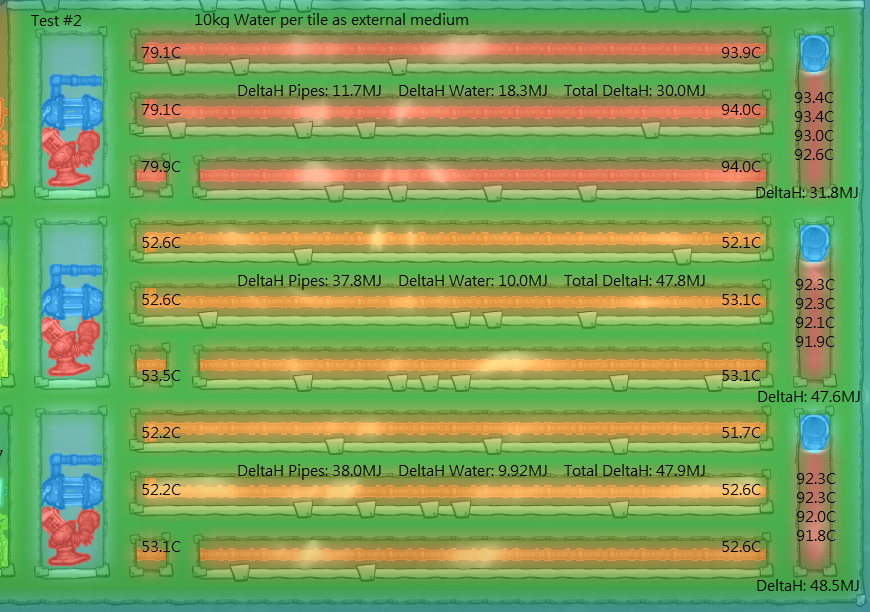Click the short pipe segment at 79.9C
The width and height of the screenshot is (870, 612).
pos(151,176)
